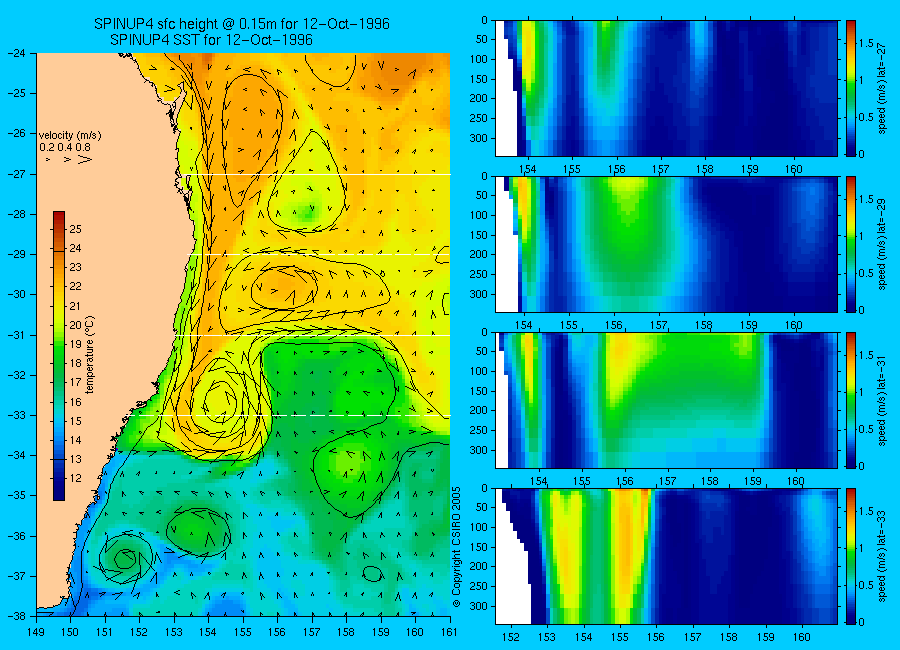Click the speed color bar for lat=-29
This screenshot has width=900, height=650.
coord(850,244)
